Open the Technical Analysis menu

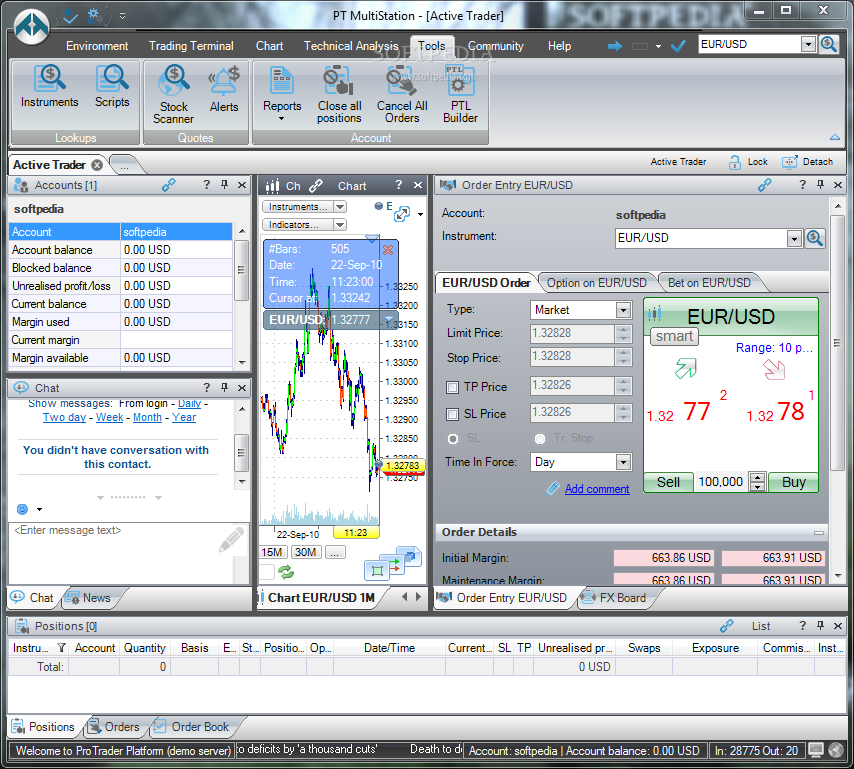tap(351, 46)
